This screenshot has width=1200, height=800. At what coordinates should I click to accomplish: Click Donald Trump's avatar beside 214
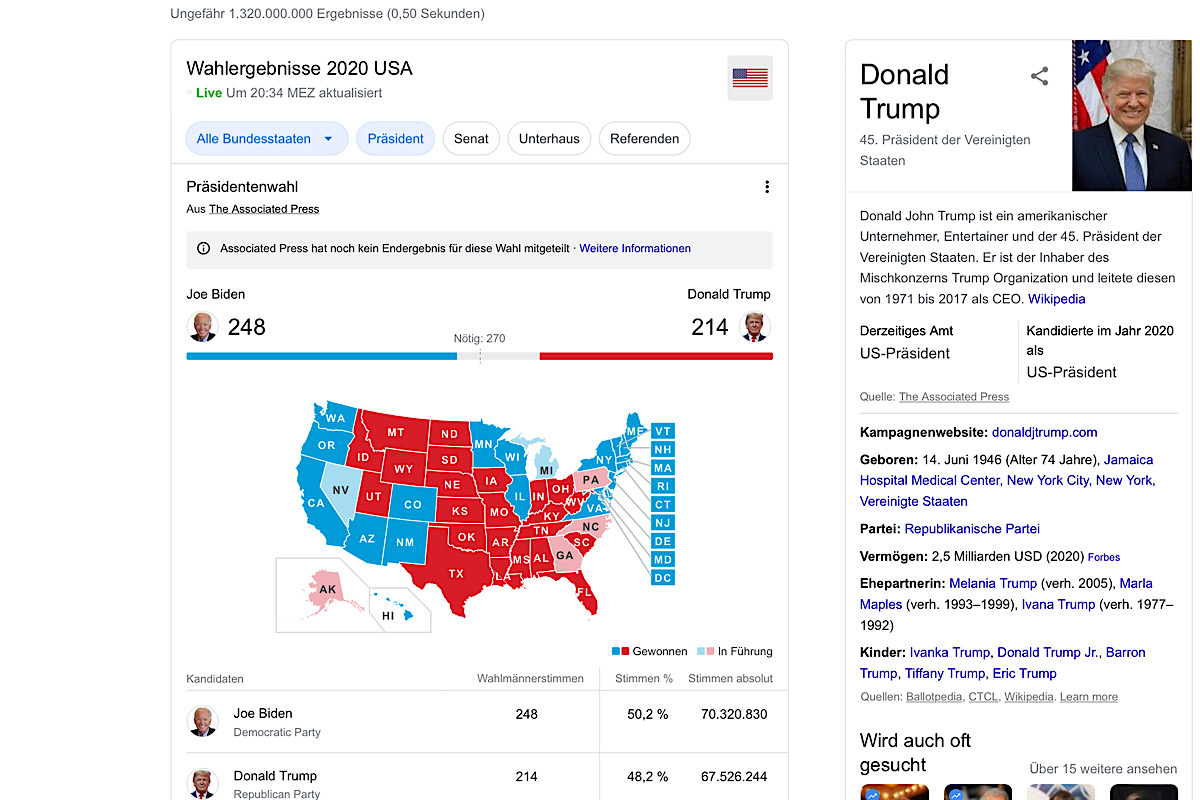coord(755,327)
